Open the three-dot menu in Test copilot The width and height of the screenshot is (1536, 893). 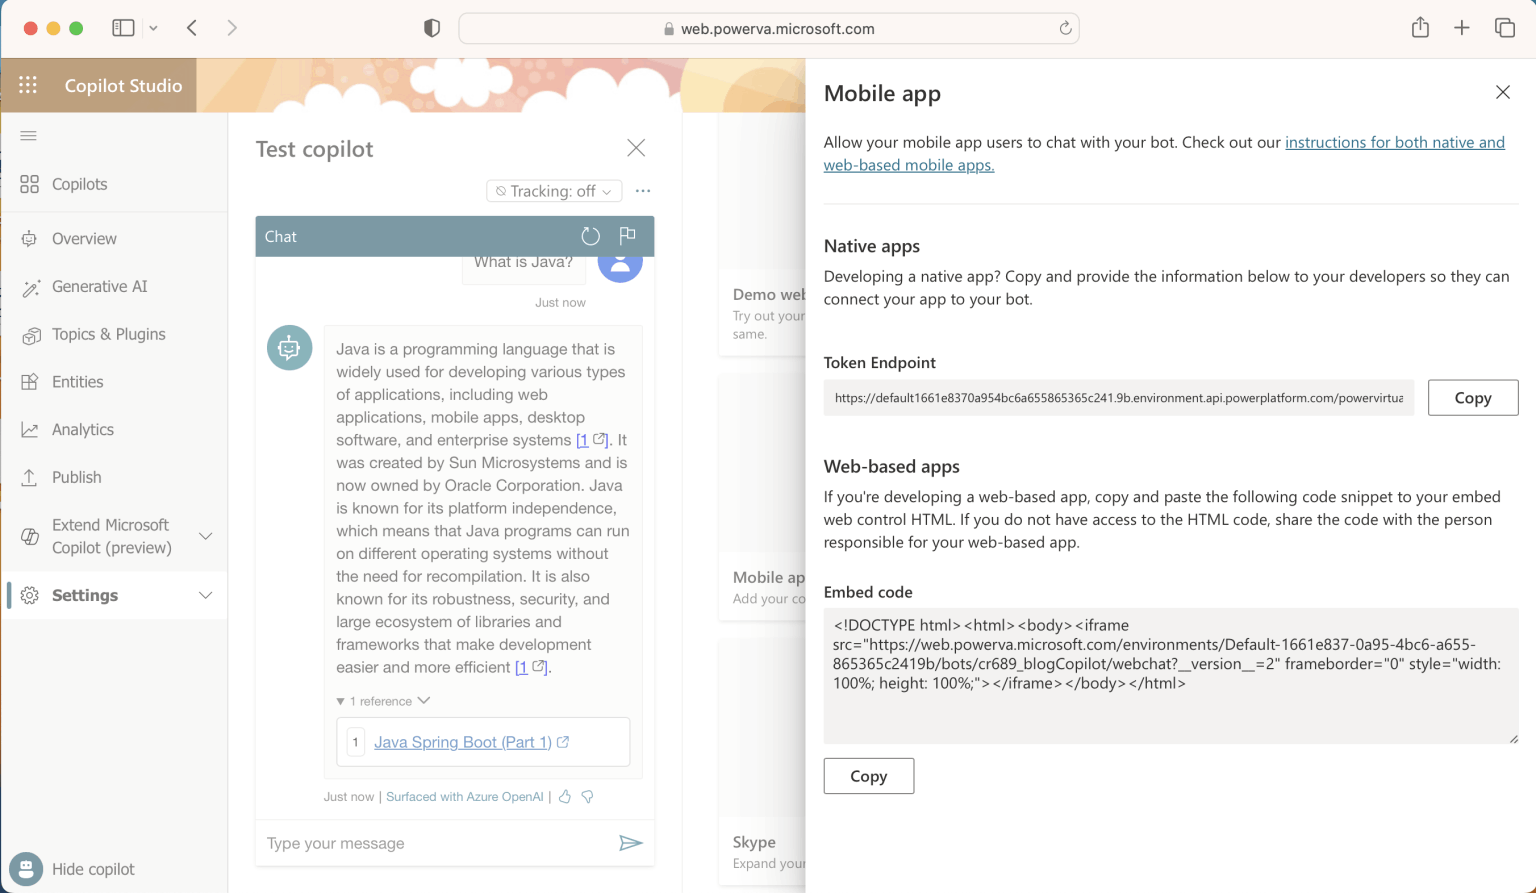point(643,190)
